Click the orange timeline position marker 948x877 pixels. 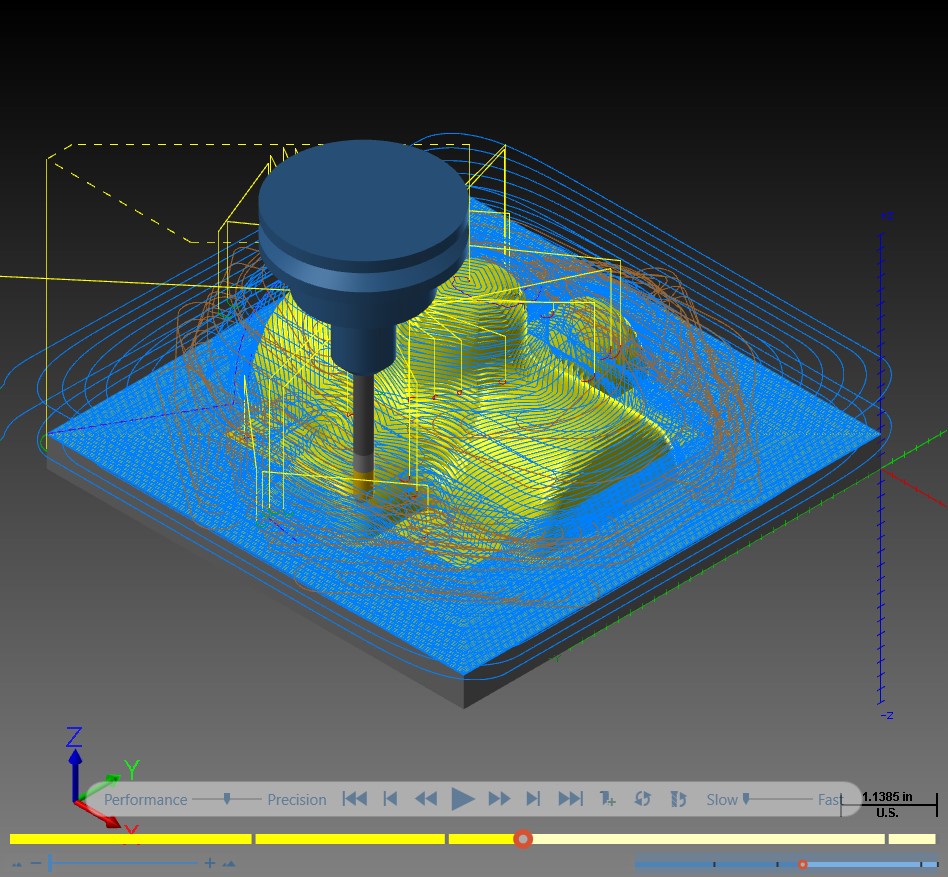coord(523,839)
